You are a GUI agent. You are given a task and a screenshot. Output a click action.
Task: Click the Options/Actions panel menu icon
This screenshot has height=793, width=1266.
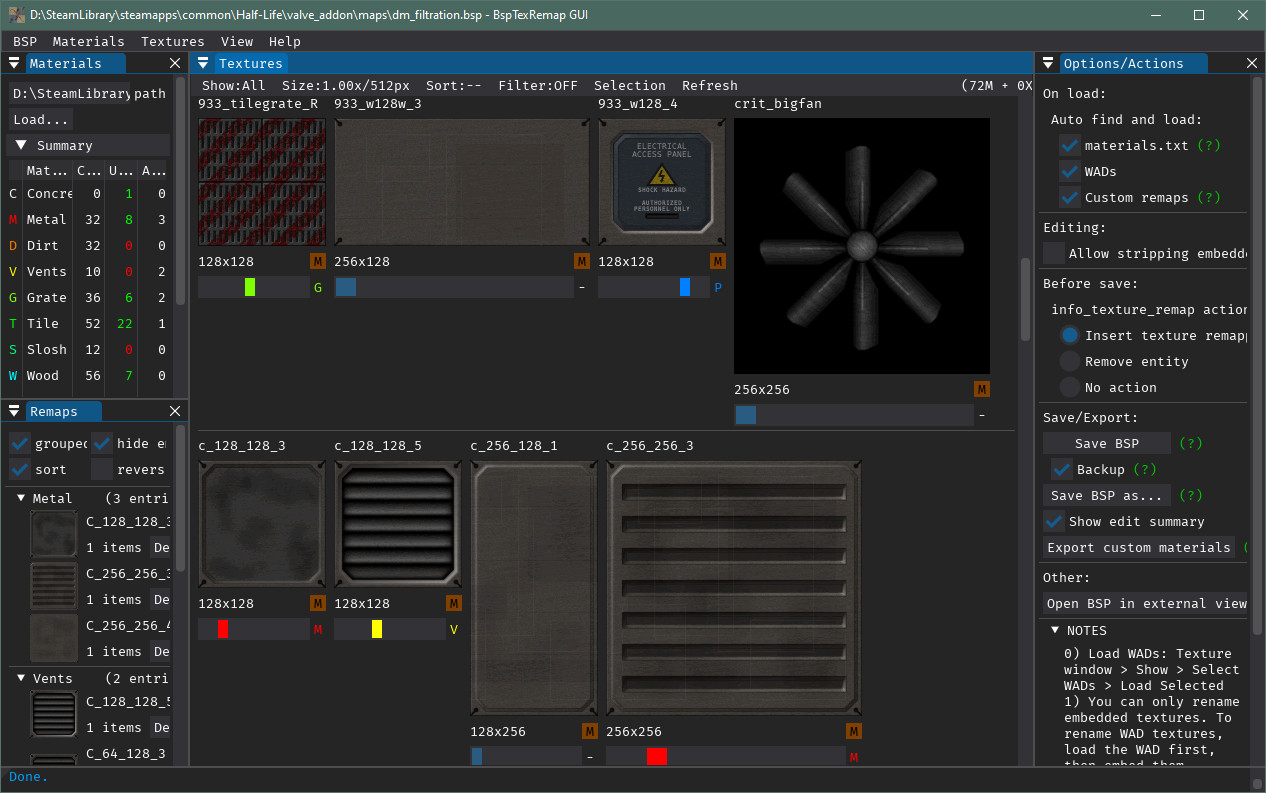click(x=1047, y=62)
